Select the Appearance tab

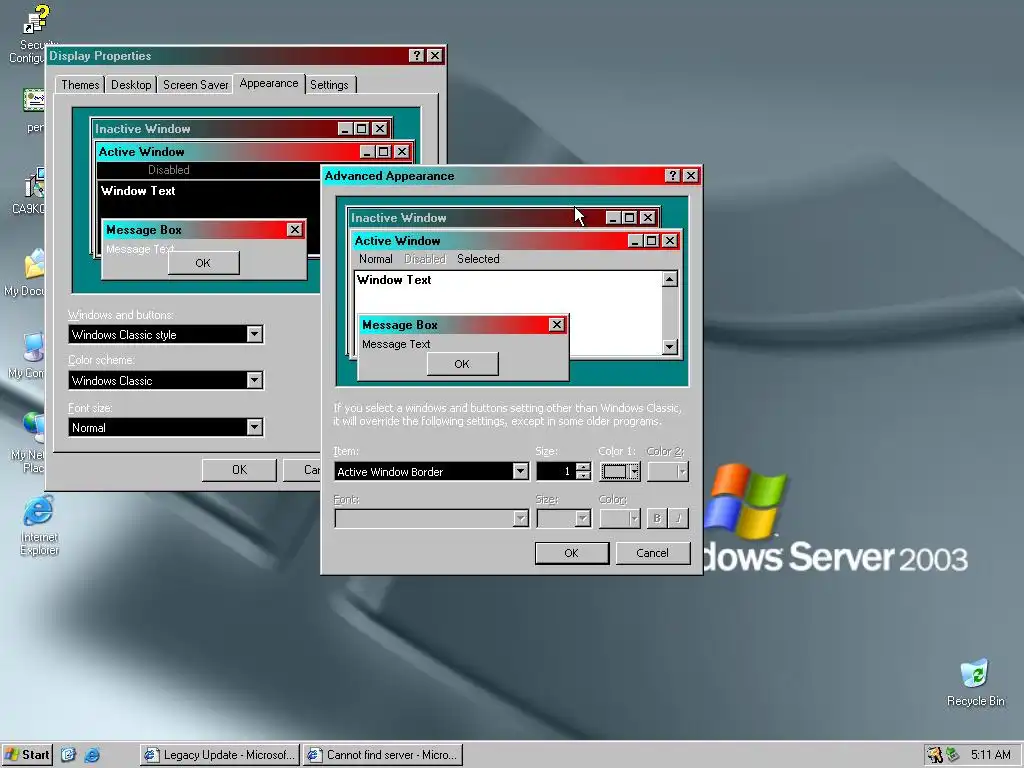268,83
